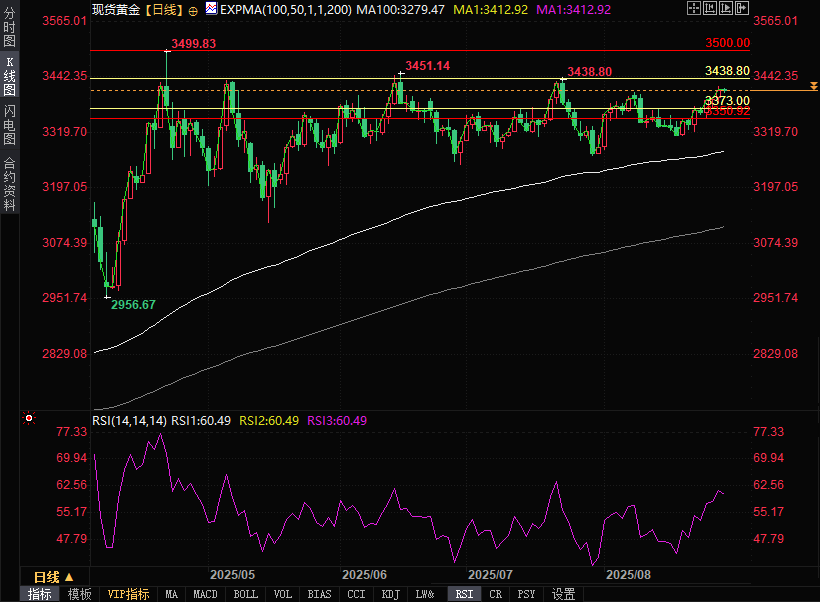Click the 2956.67 low price label
Screen dimensions: 820x602
click(x=133, y=304)
